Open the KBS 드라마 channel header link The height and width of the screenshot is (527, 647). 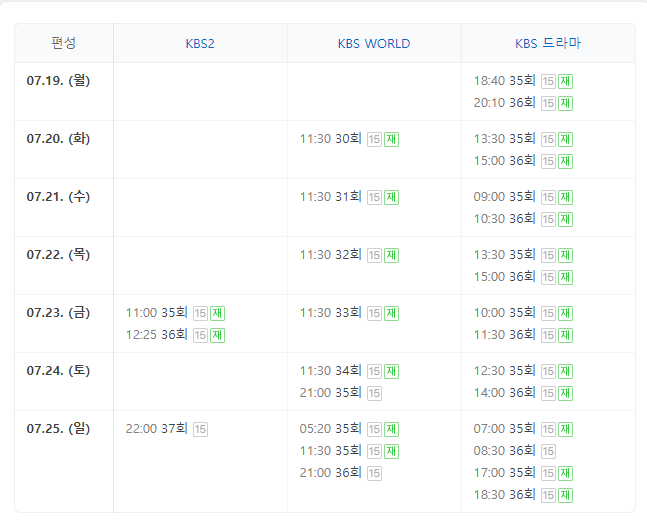click(548, 43)
